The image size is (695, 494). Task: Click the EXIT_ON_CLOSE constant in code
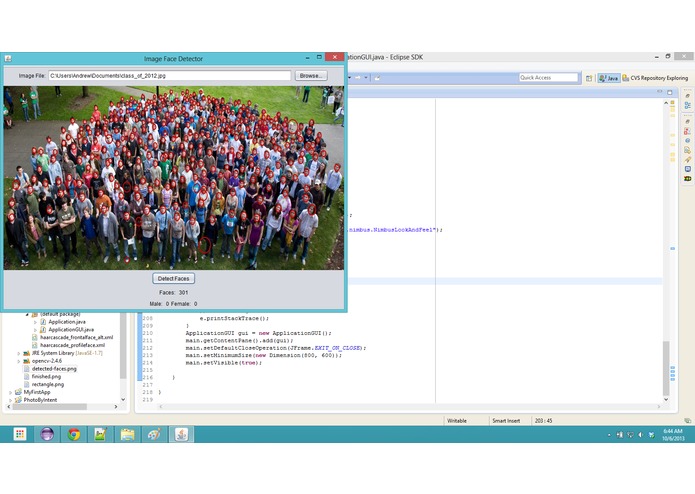coord(338,348)
